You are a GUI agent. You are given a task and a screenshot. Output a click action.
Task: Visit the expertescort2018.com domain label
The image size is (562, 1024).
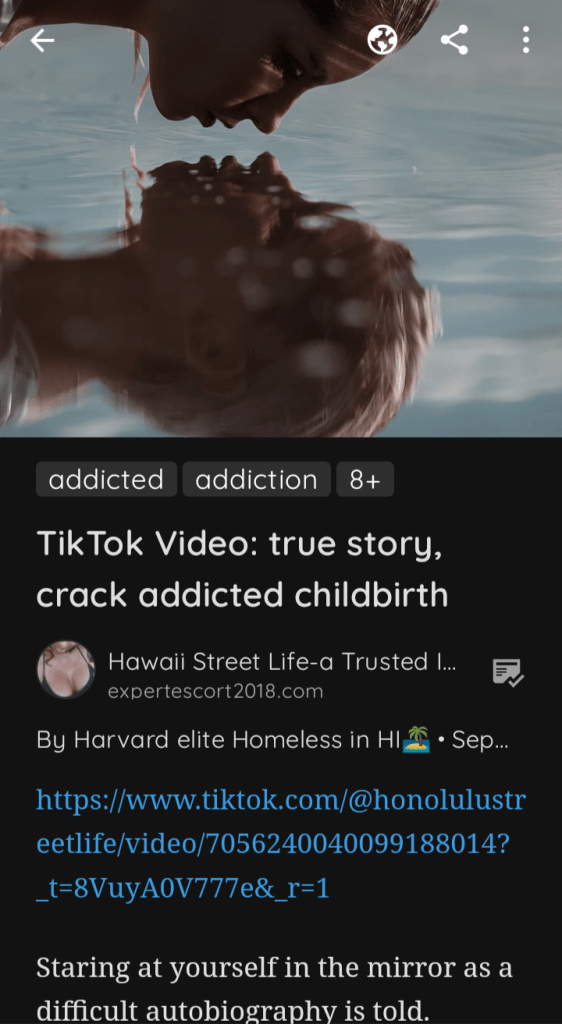tap(215, 691)
